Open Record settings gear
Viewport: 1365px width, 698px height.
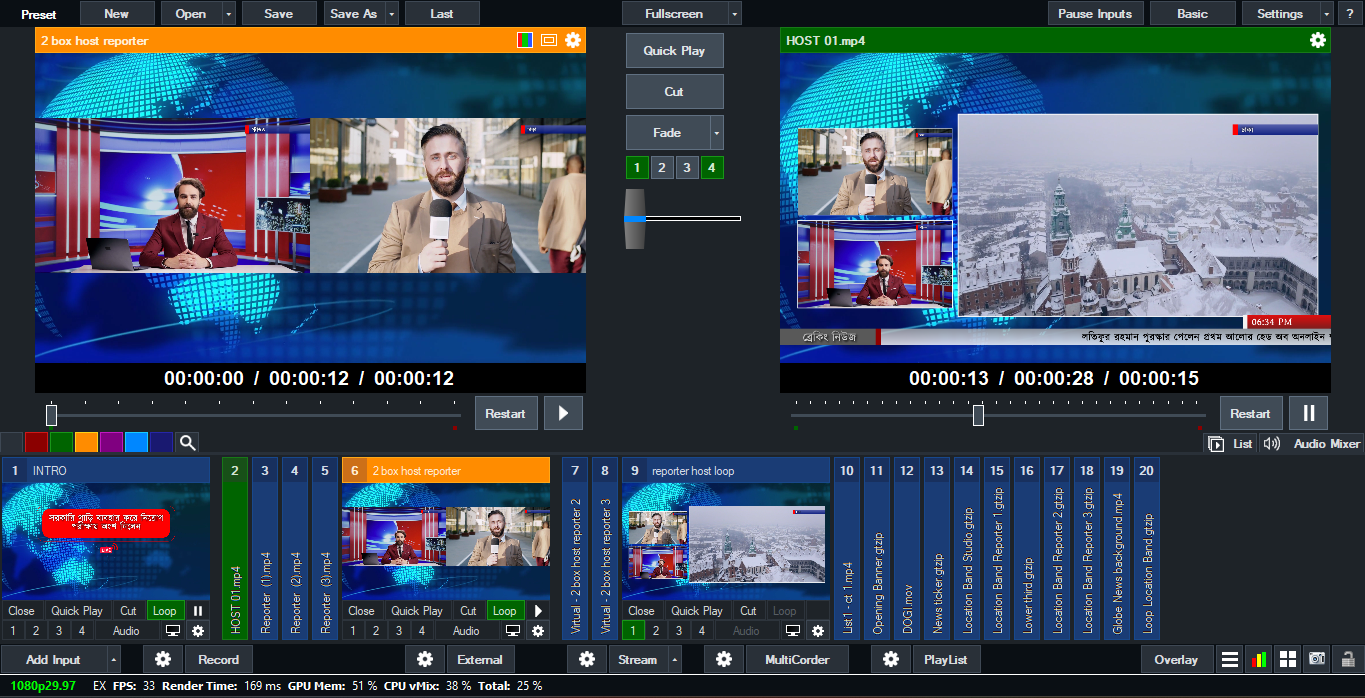coord(163,659)
